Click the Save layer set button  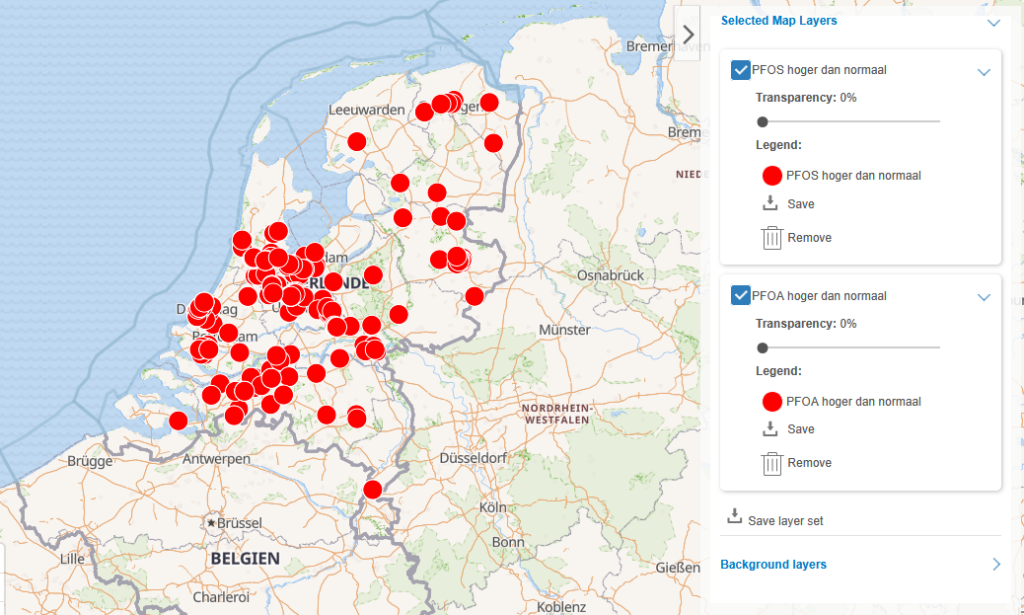coord(786,521)
